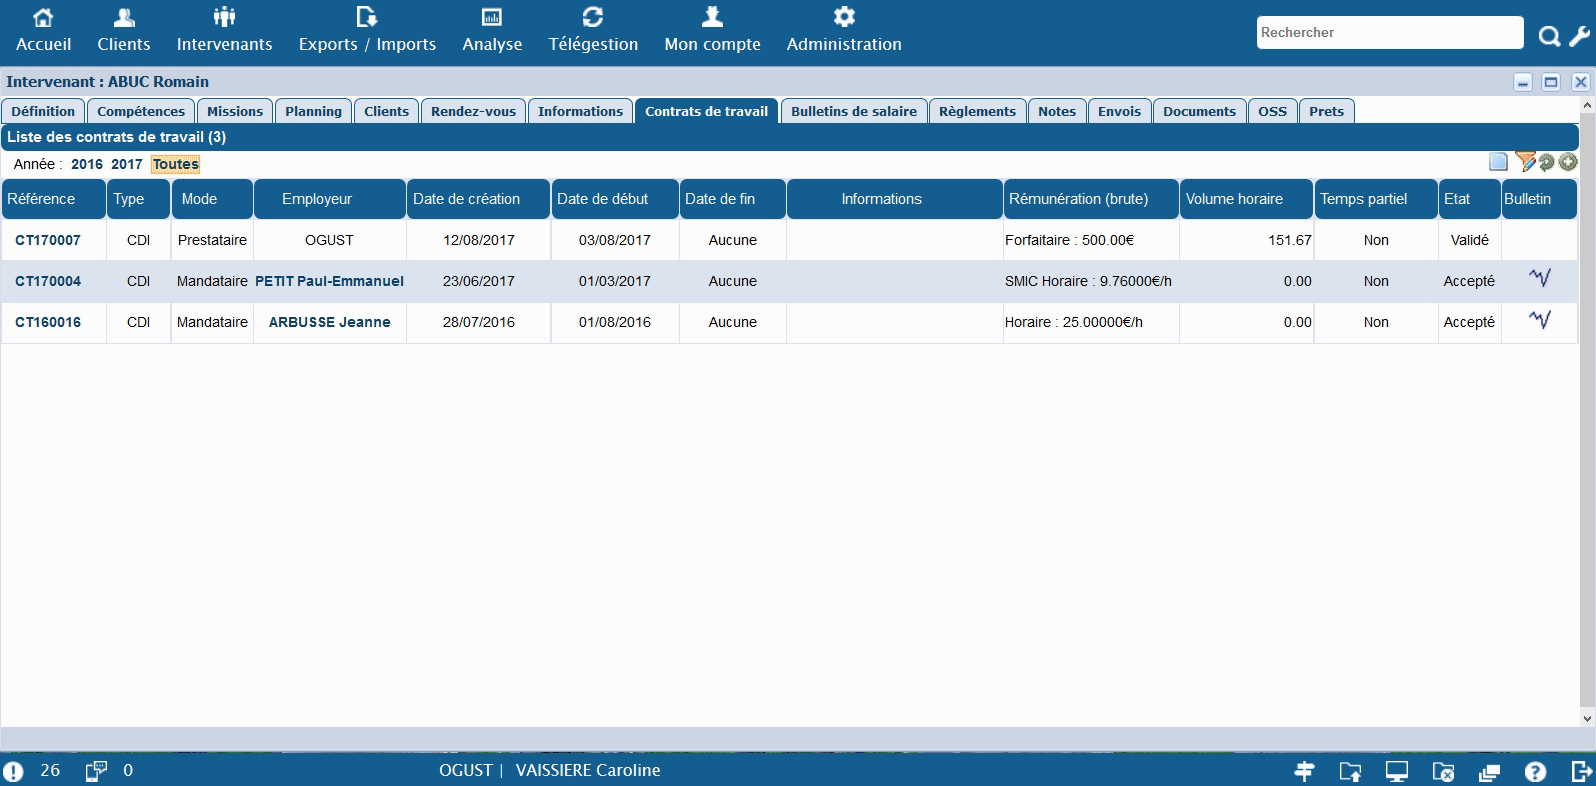Click the alerts exclamation icon

[x=14, y=771]
